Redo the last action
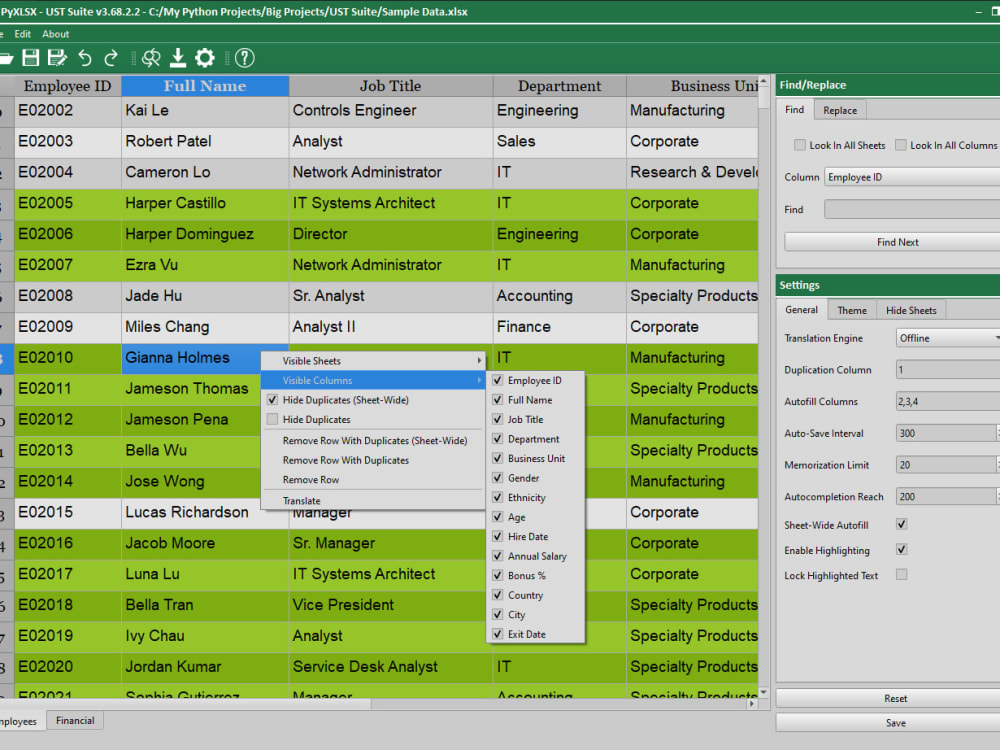 click(x=111, y=58)
